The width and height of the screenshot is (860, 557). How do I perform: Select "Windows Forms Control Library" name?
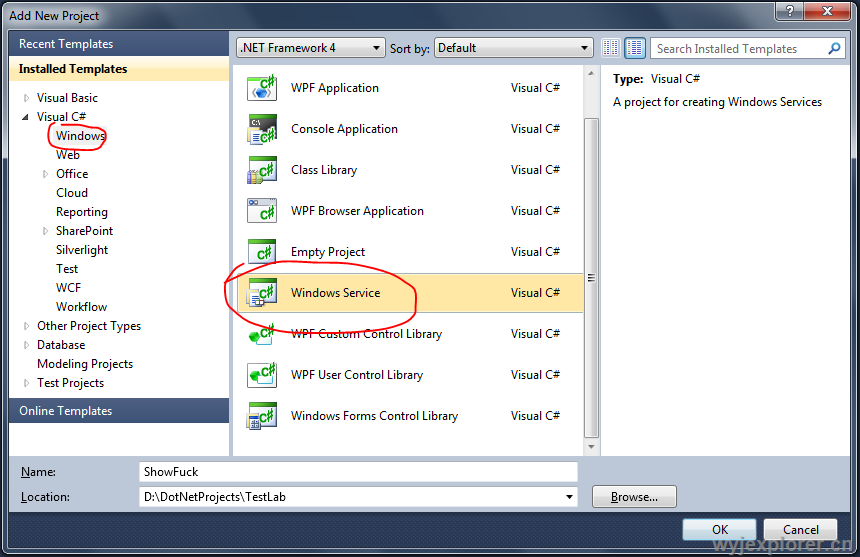tap(374, 416)
